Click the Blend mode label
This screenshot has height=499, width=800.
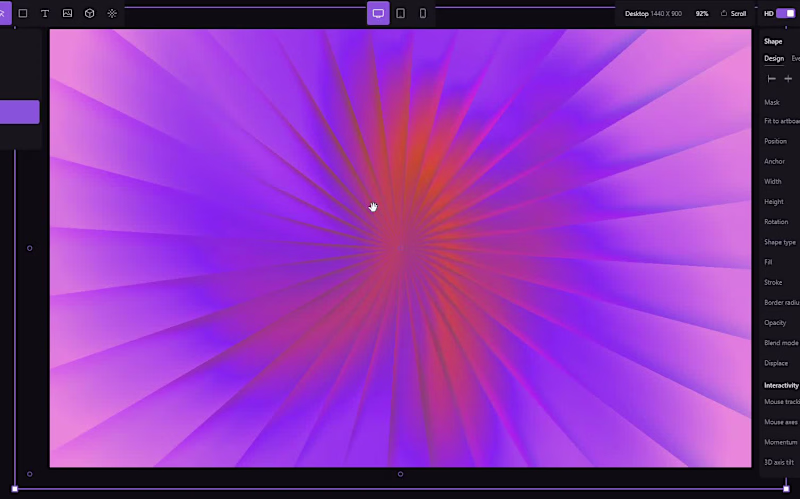[x=781, y=342]
